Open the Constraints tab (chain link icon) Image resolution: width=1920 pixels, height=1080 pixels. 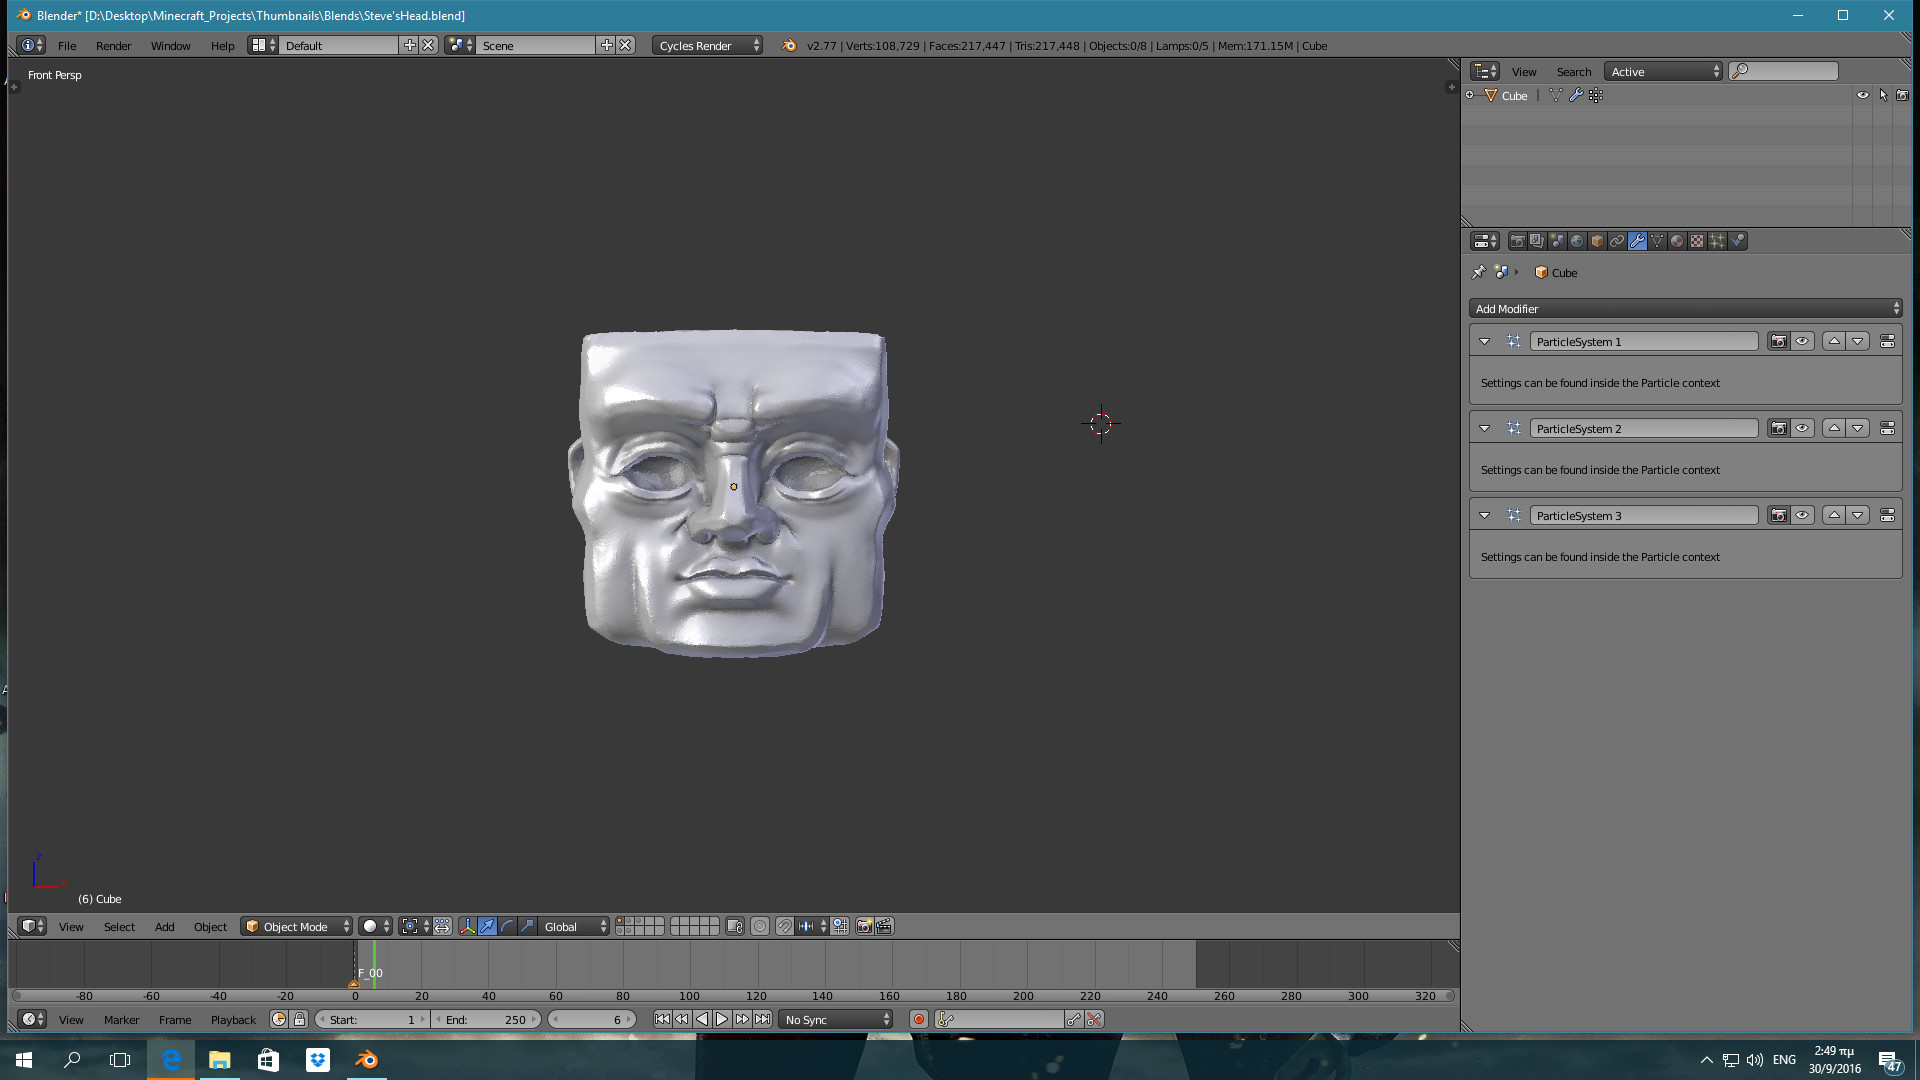pos(1616,241)
